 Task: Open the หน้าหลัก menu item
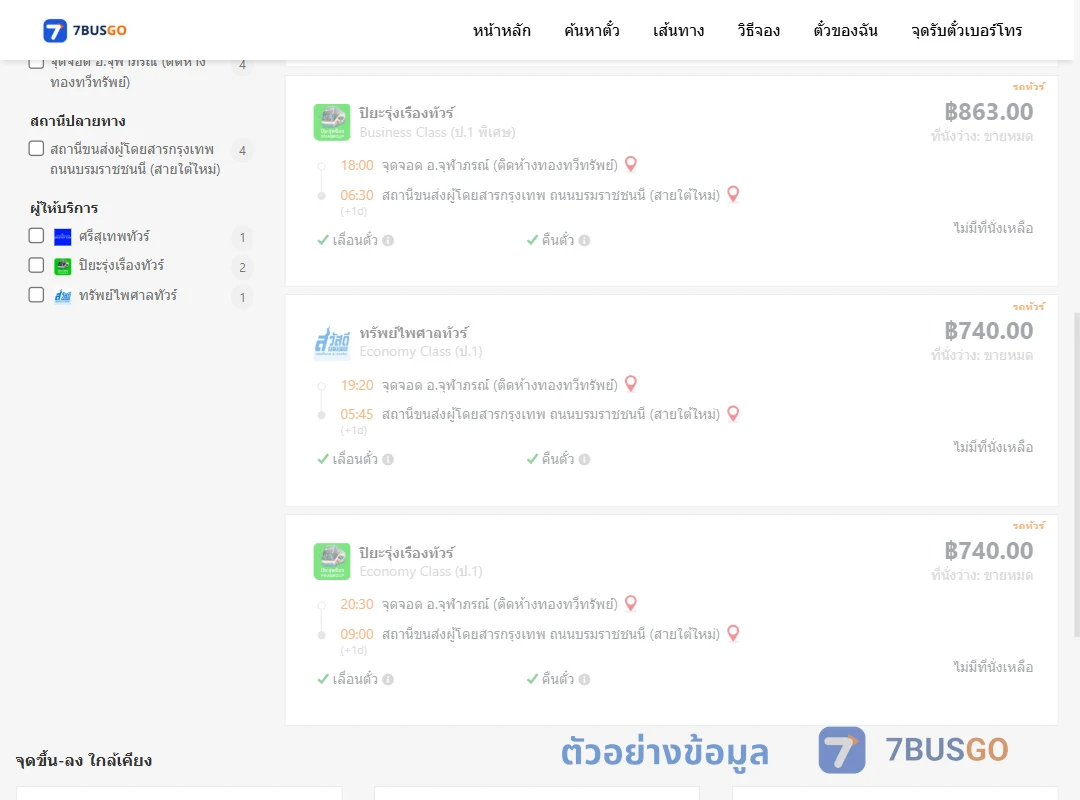pos(501,30)
